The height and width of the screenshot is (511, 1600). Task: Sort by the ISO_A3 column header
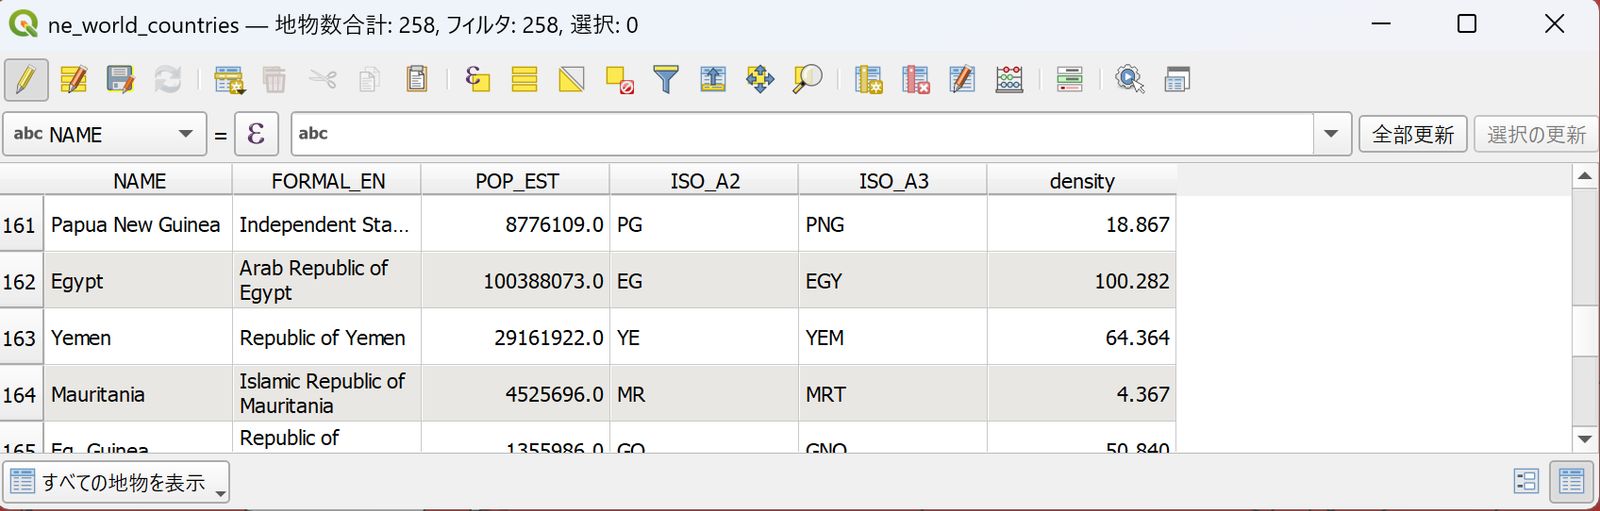click(893, 181)
